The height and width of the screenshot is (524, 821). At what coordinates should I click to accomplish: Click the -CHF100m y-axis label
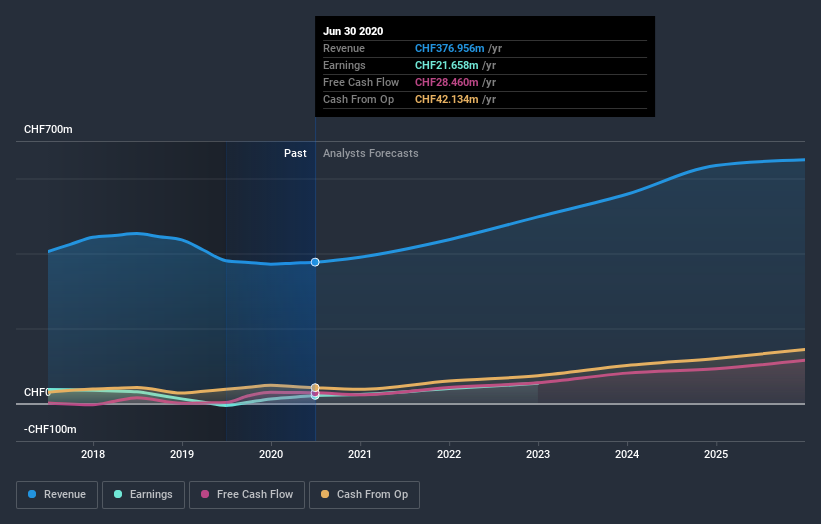tap(50, 429)
